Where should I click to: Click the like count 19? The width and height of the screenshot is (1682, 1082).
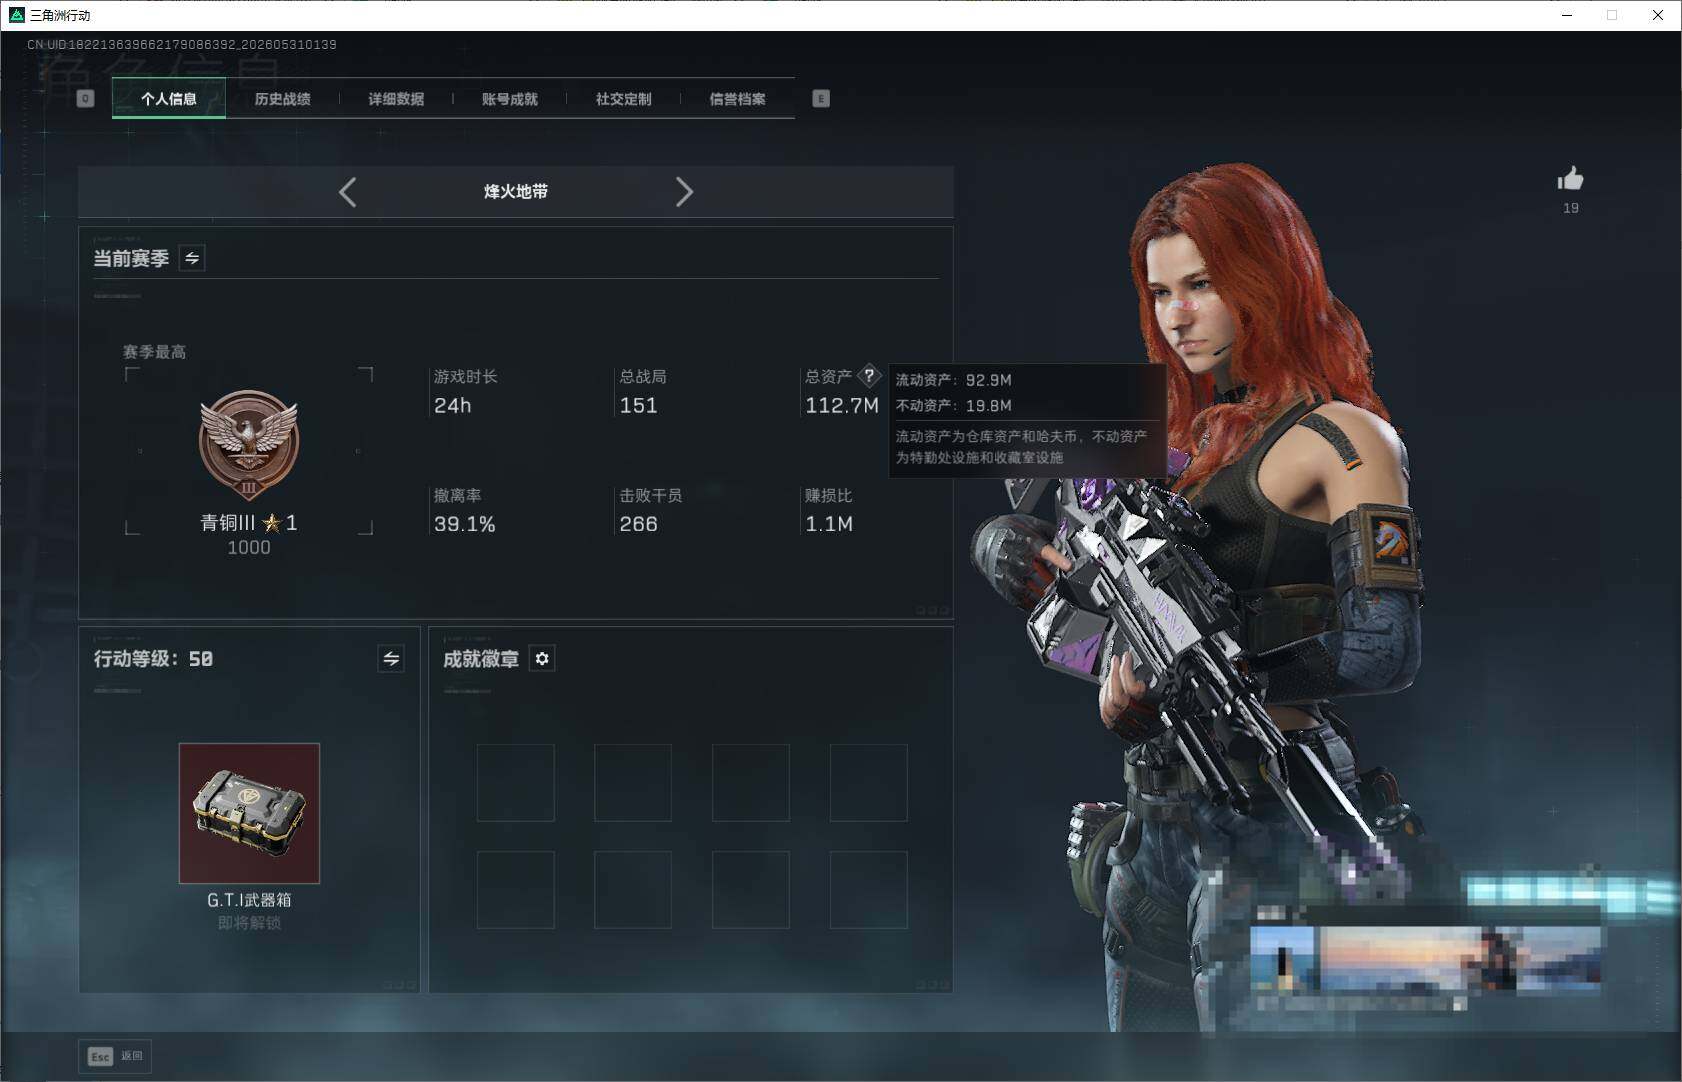pyautogui.click(x=1571, y=208)
